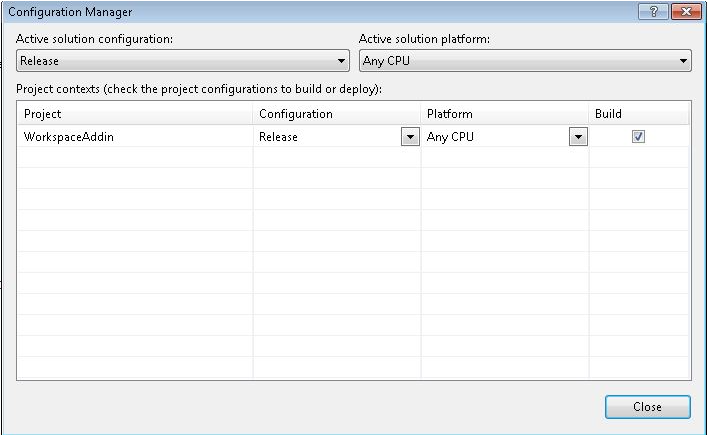Click the empty row below WorkspaceAddin
This screenshot has width=707, height=435.
click(354, 157)
